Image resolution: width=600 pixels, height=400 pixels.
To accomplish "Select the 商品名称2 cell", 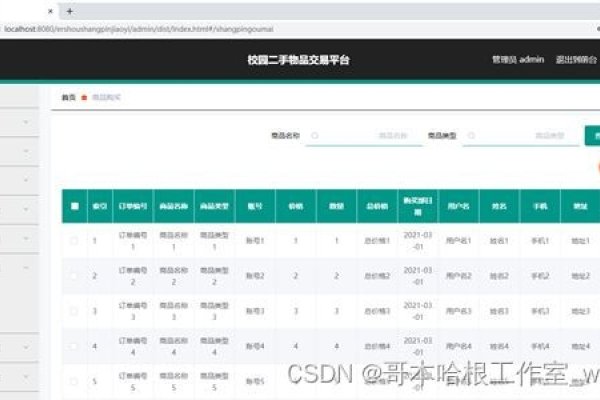I will [174, 276].
